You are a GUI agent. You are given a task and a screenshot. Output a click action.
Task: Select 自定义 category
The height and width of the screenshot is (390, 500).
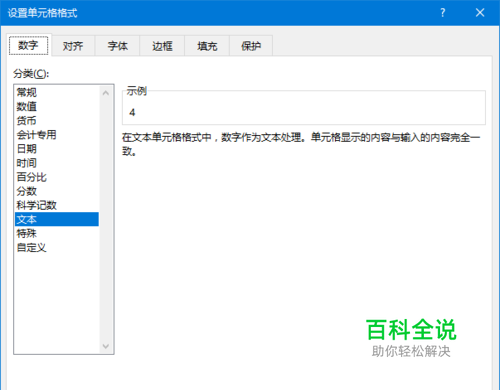click(x=57, y=248)
